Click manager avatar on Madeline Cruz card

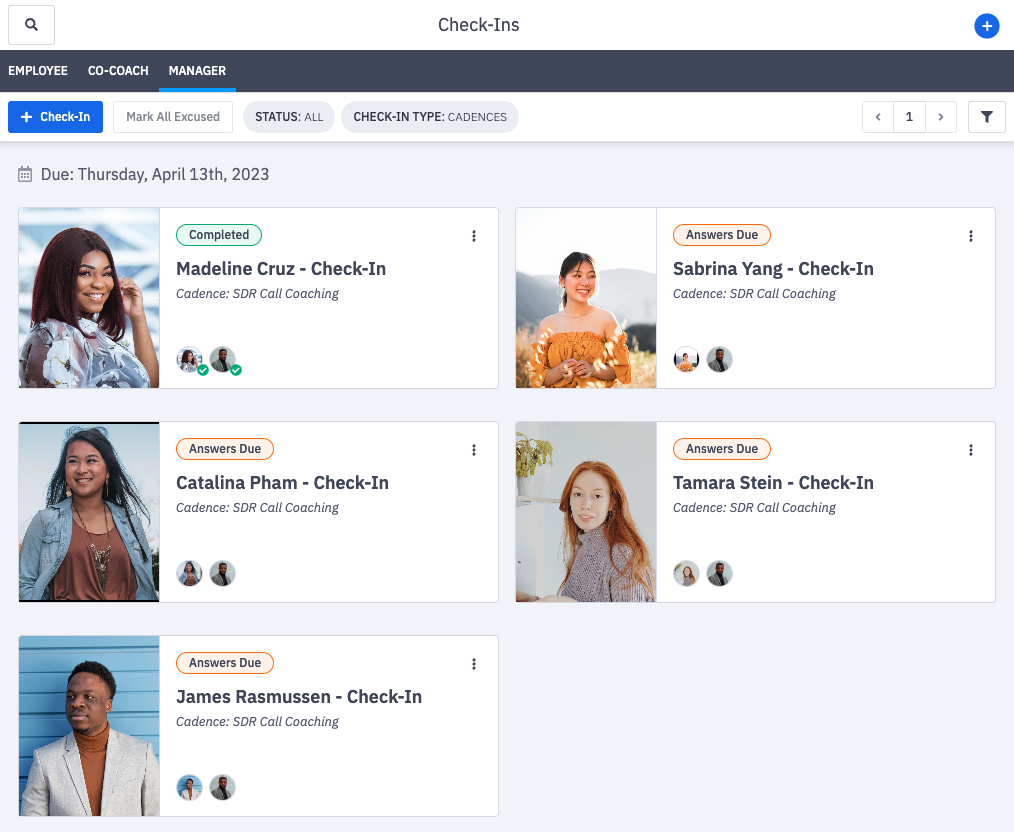224,360
